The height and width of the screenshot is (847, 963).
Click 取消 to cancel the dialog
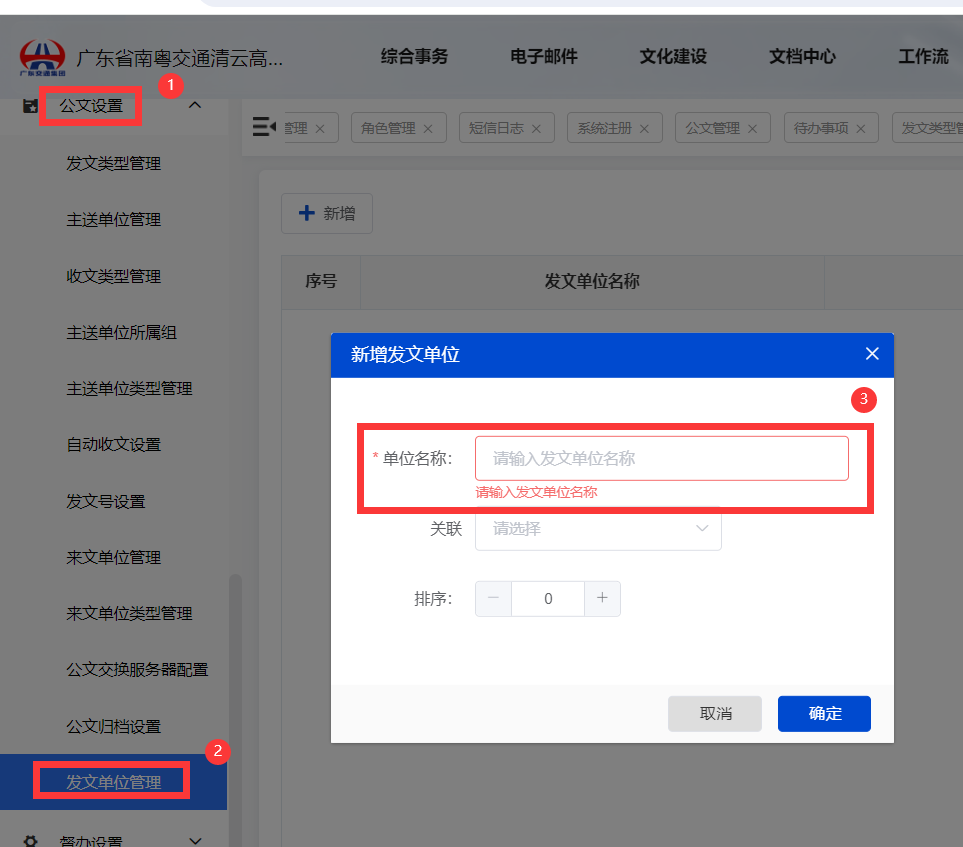[x=715, y=713]
